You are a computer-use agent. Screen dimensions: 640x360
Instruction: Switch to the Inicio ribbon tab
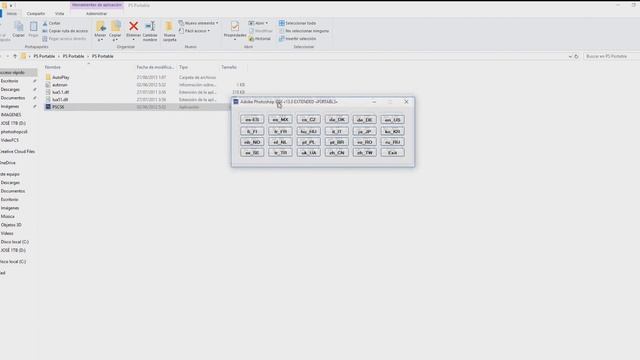click(12, 13)
